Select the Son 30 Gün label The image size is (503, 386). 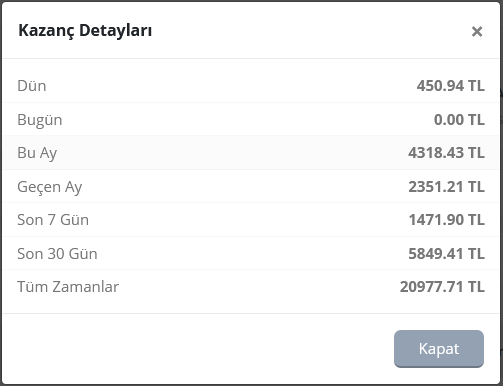(57, 254)
